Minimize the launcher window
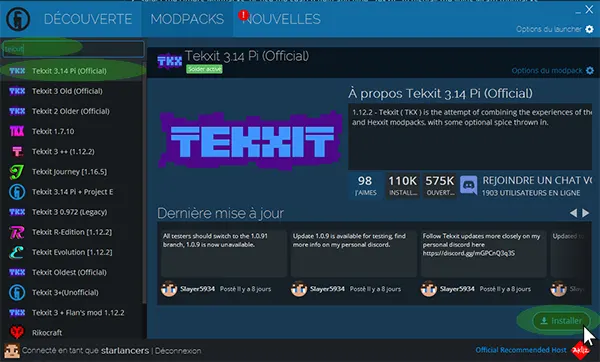The image size is (600, 362). (578, 12)
